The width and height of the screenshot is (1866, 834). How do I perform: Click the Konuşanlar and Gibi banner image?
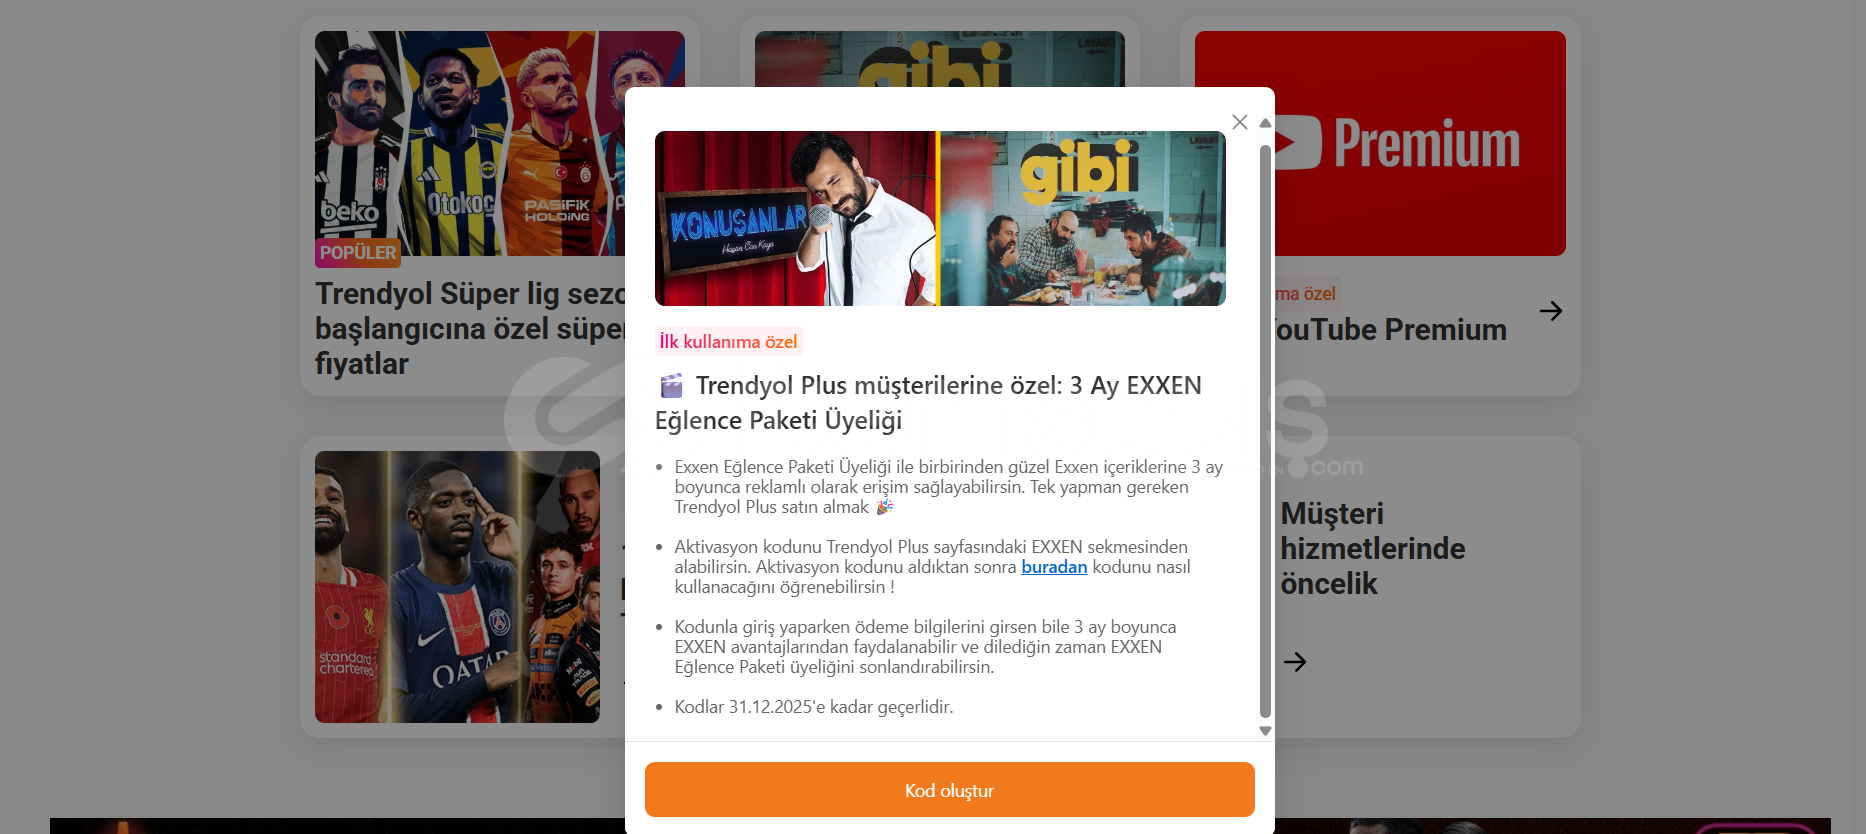coord(940,218)
